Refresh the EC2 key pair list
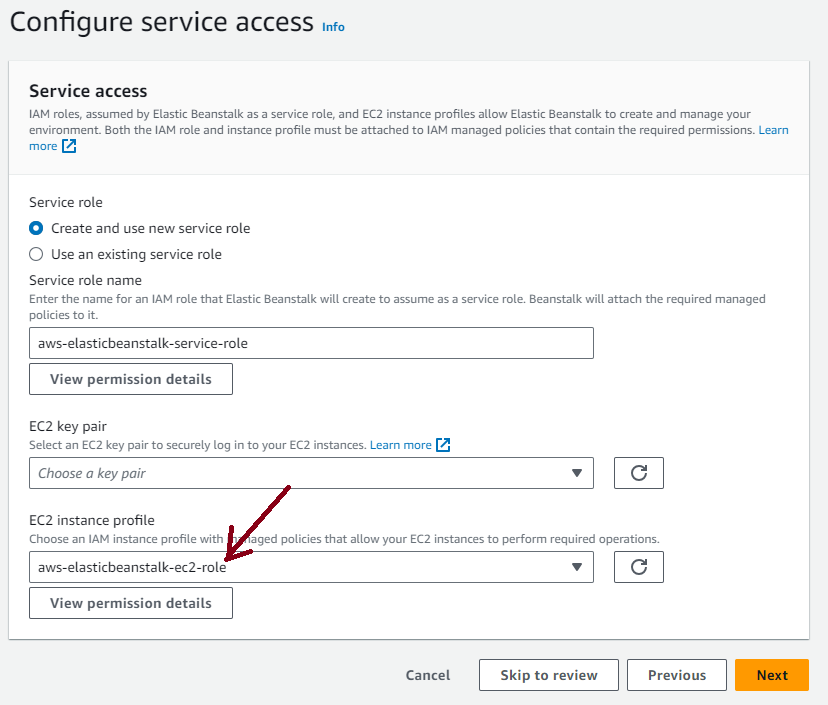Screen dimensions: 828x705 click(x=638, y=473)
